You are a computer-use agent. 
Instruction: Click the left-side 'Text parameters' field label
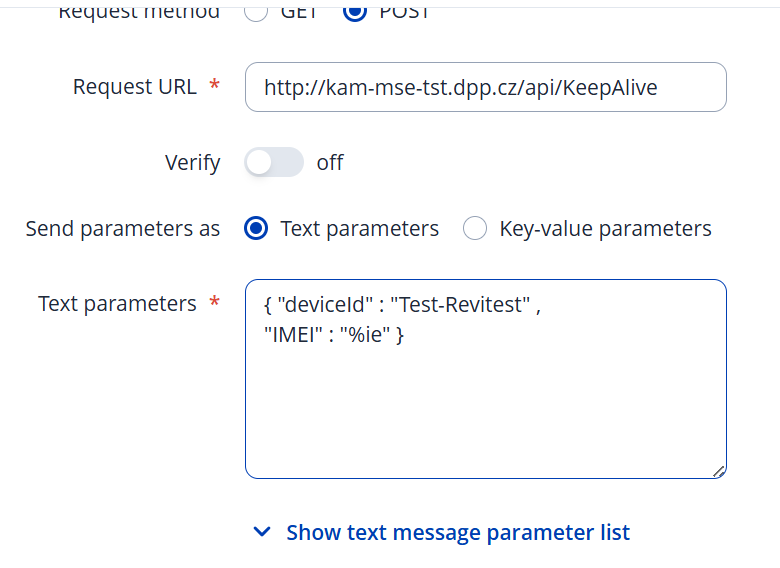coord(117,304)
